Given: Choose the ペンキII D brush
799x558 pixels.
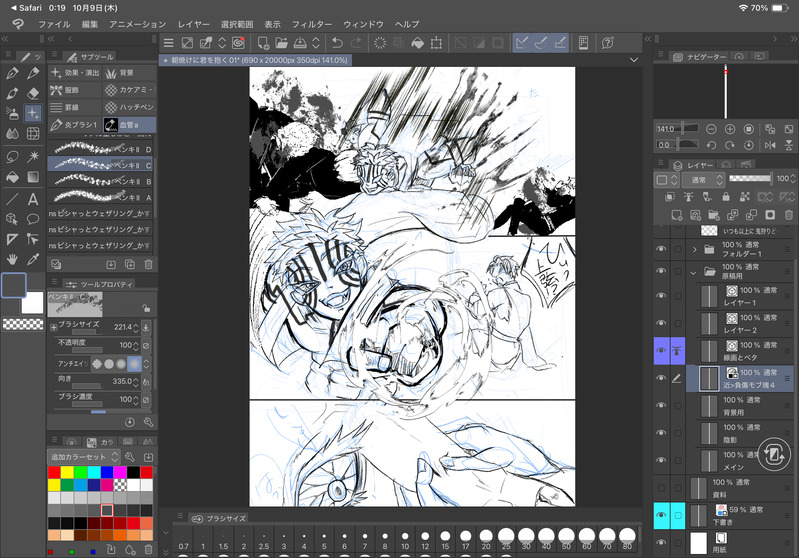Looking at the screenshot, I should (100, 149).
